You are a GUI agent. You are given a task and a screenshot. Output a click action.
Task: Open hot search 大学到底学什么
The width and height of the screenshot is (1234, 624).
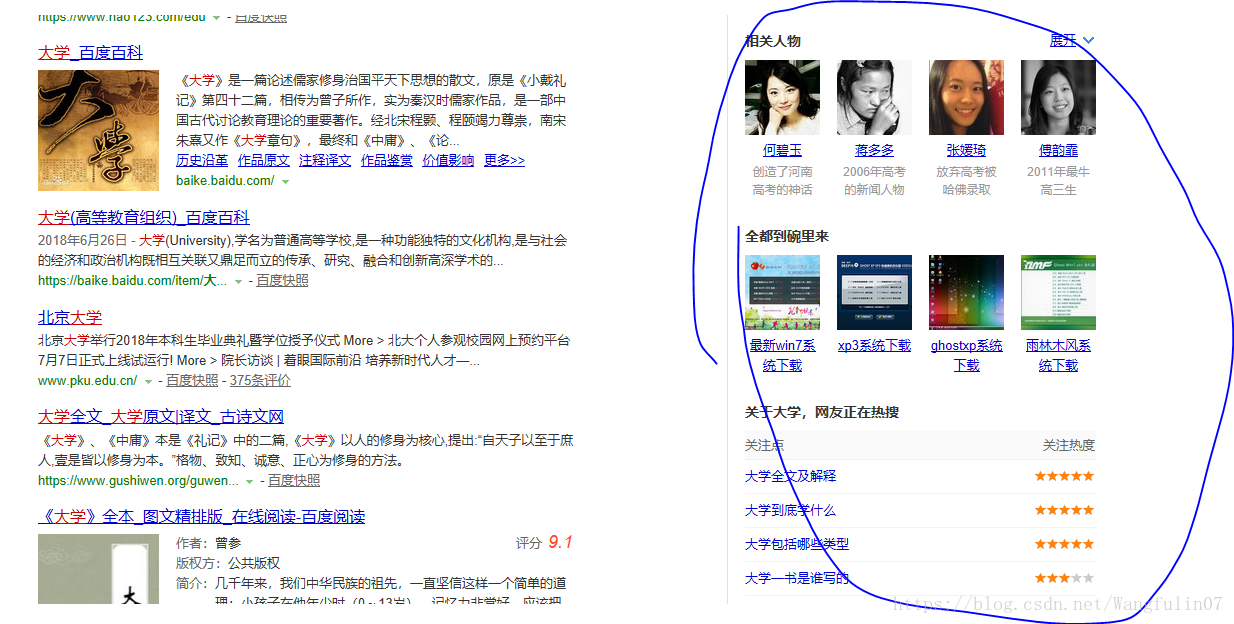point(790,510)
